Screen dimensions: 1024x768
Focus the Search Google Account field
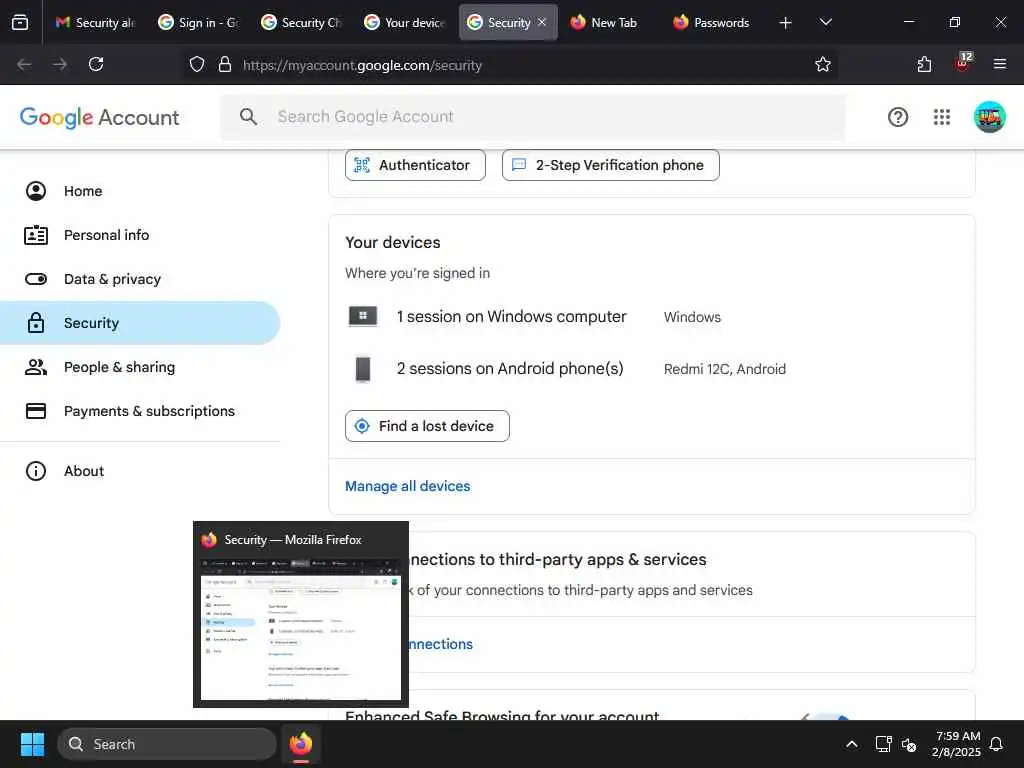[x=533, y=117]
